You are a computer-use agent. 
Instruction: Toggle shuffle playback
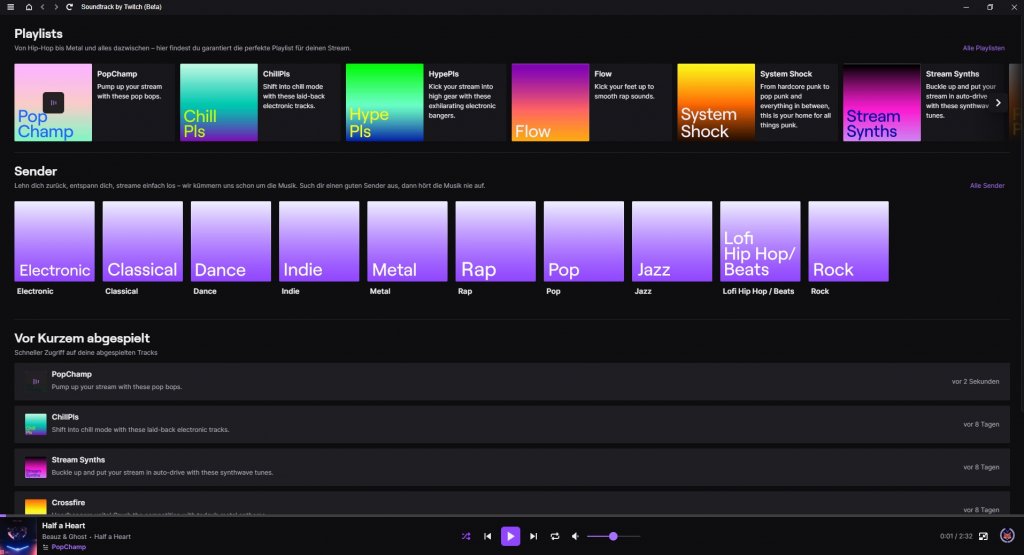tap(466, 536)
